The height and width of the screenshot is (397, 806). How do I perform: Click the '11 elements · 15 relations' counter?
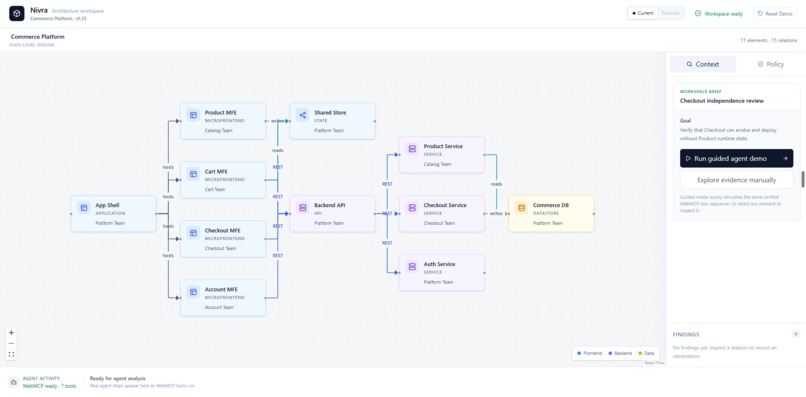768,40
